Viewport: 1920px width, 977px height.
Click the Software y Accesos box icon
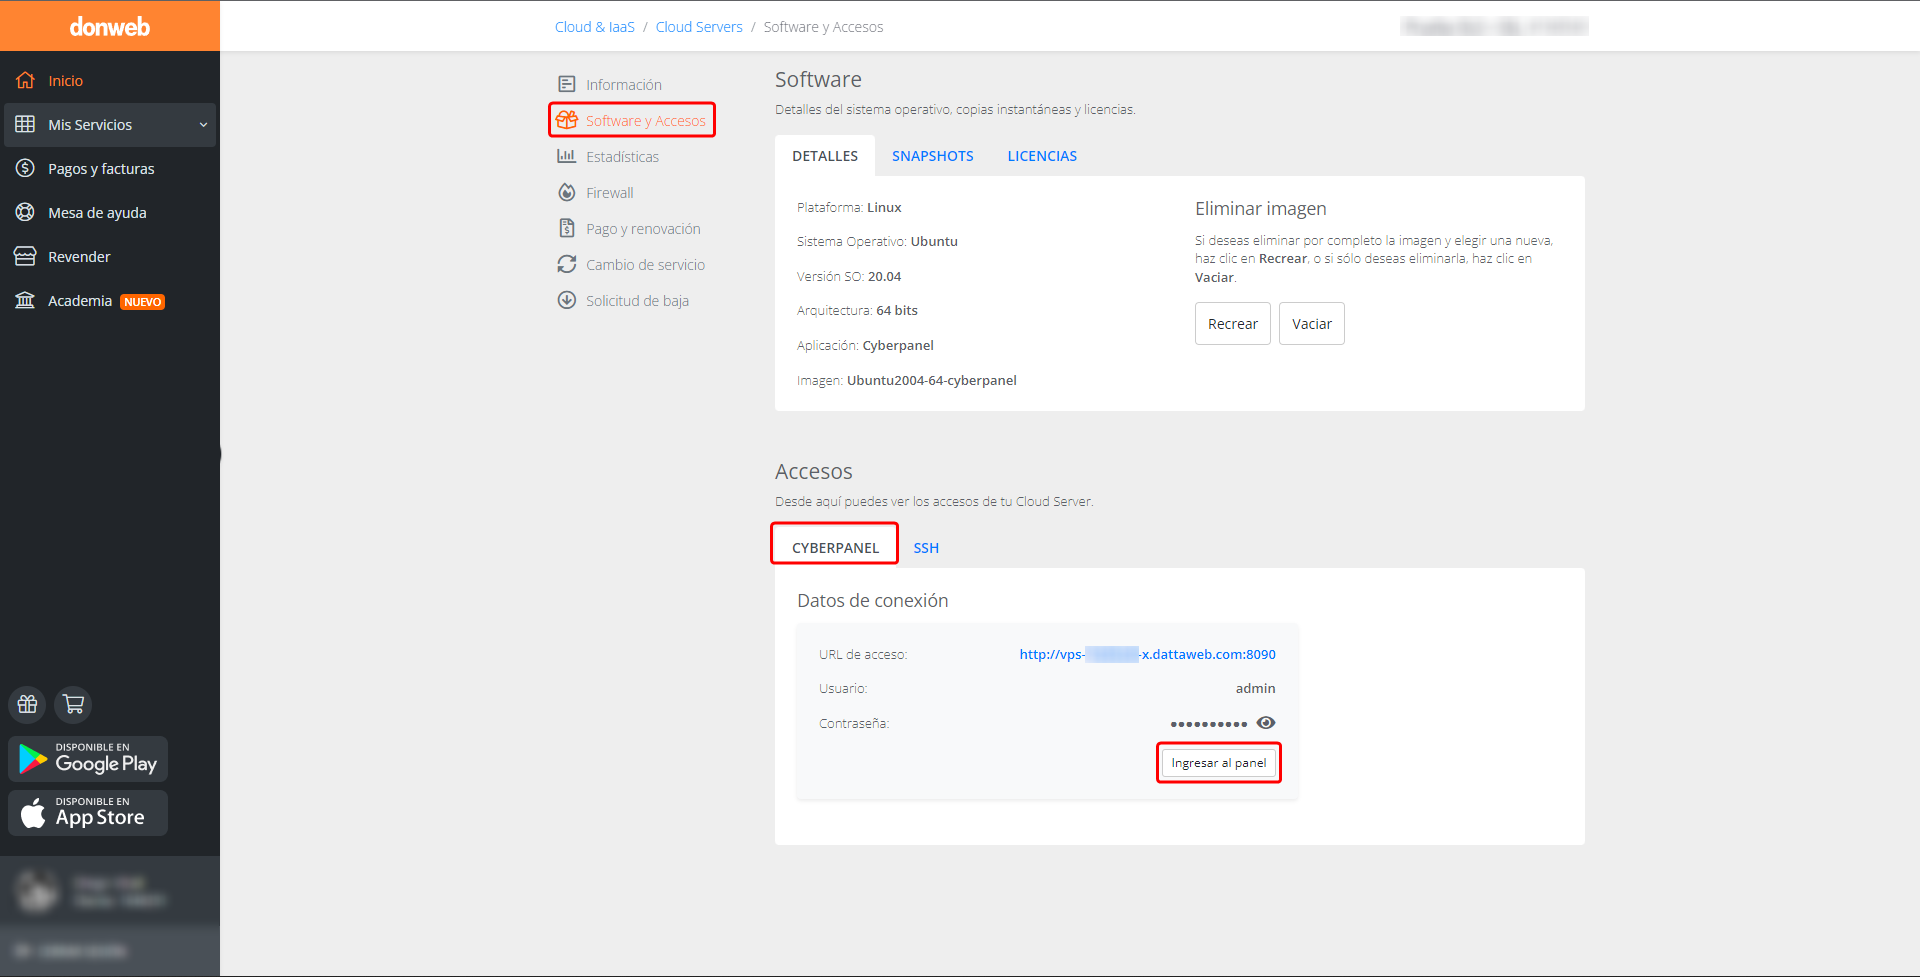click(567, 120)
